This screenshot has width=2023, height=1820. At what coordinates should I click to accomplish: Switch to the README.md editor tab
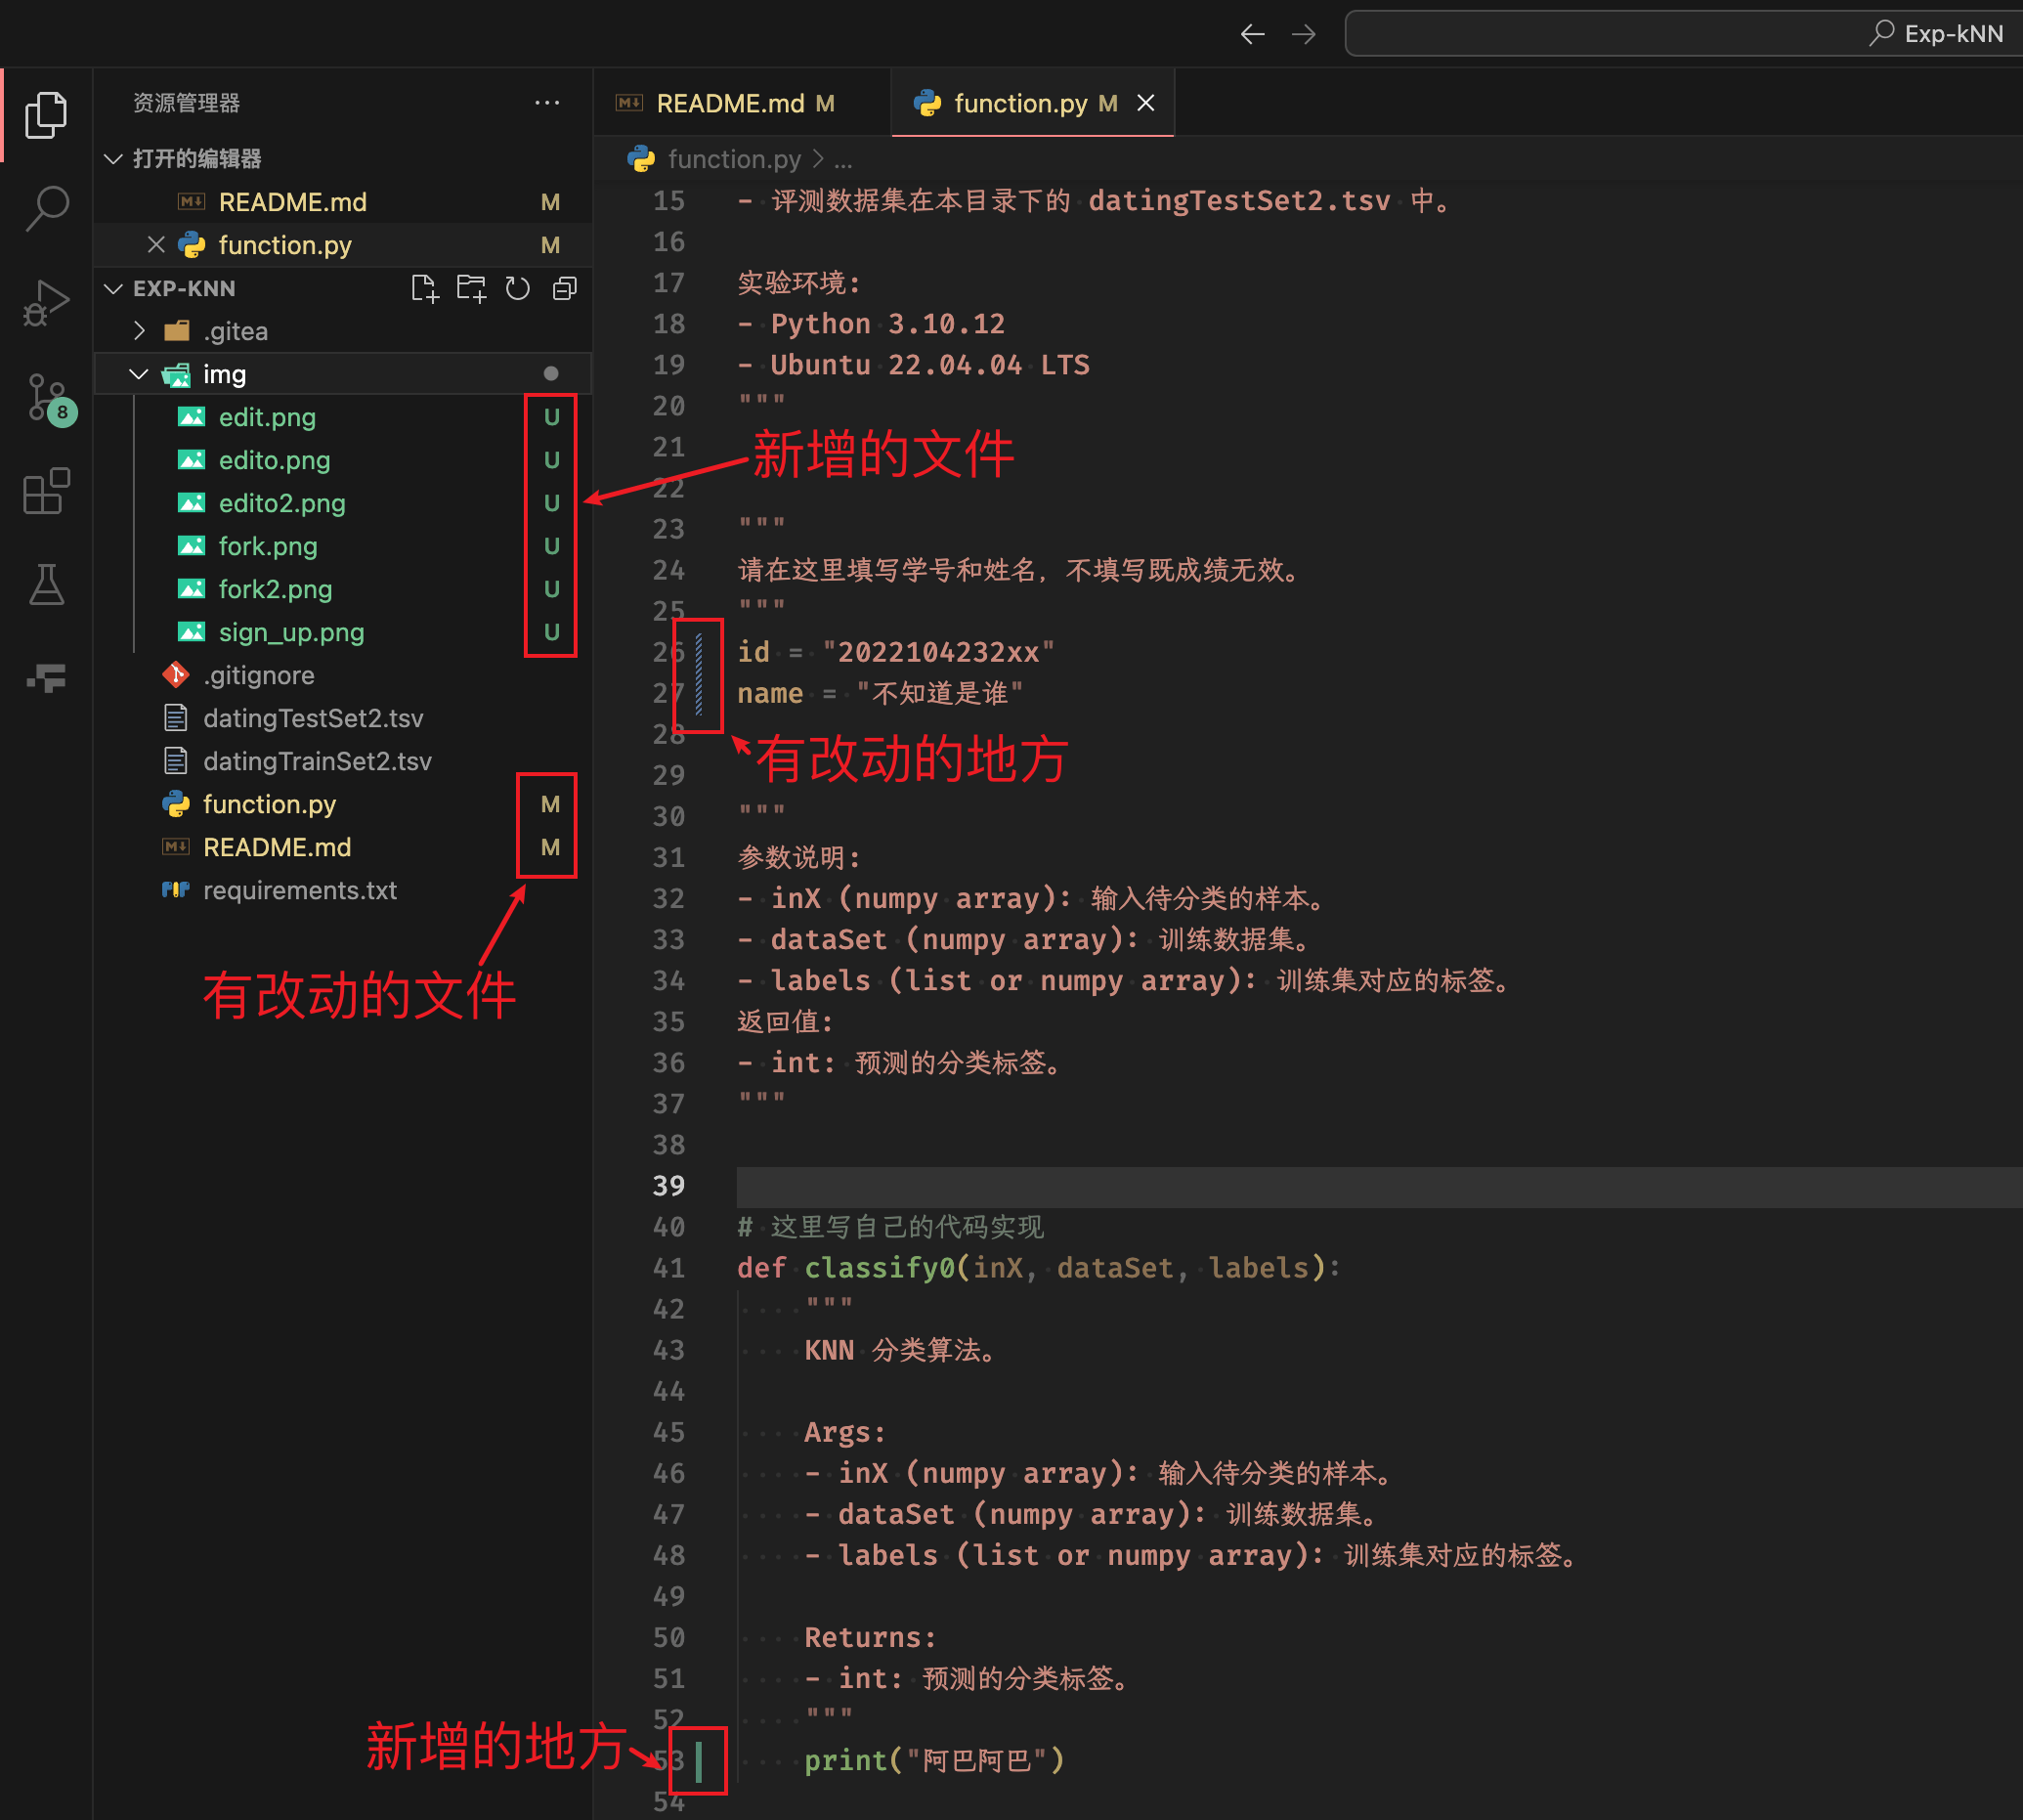[741, 103]
